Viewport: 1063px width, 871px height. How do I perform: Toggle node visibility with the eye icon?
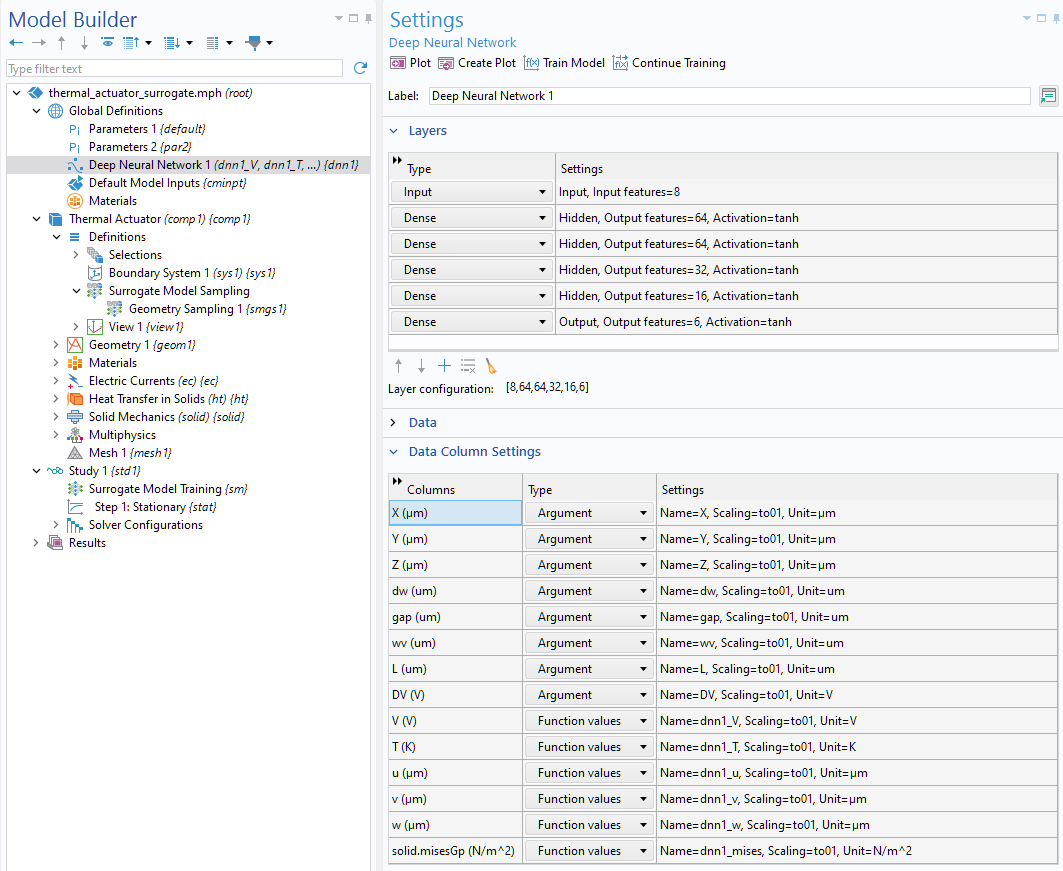(x=108, y=43)
